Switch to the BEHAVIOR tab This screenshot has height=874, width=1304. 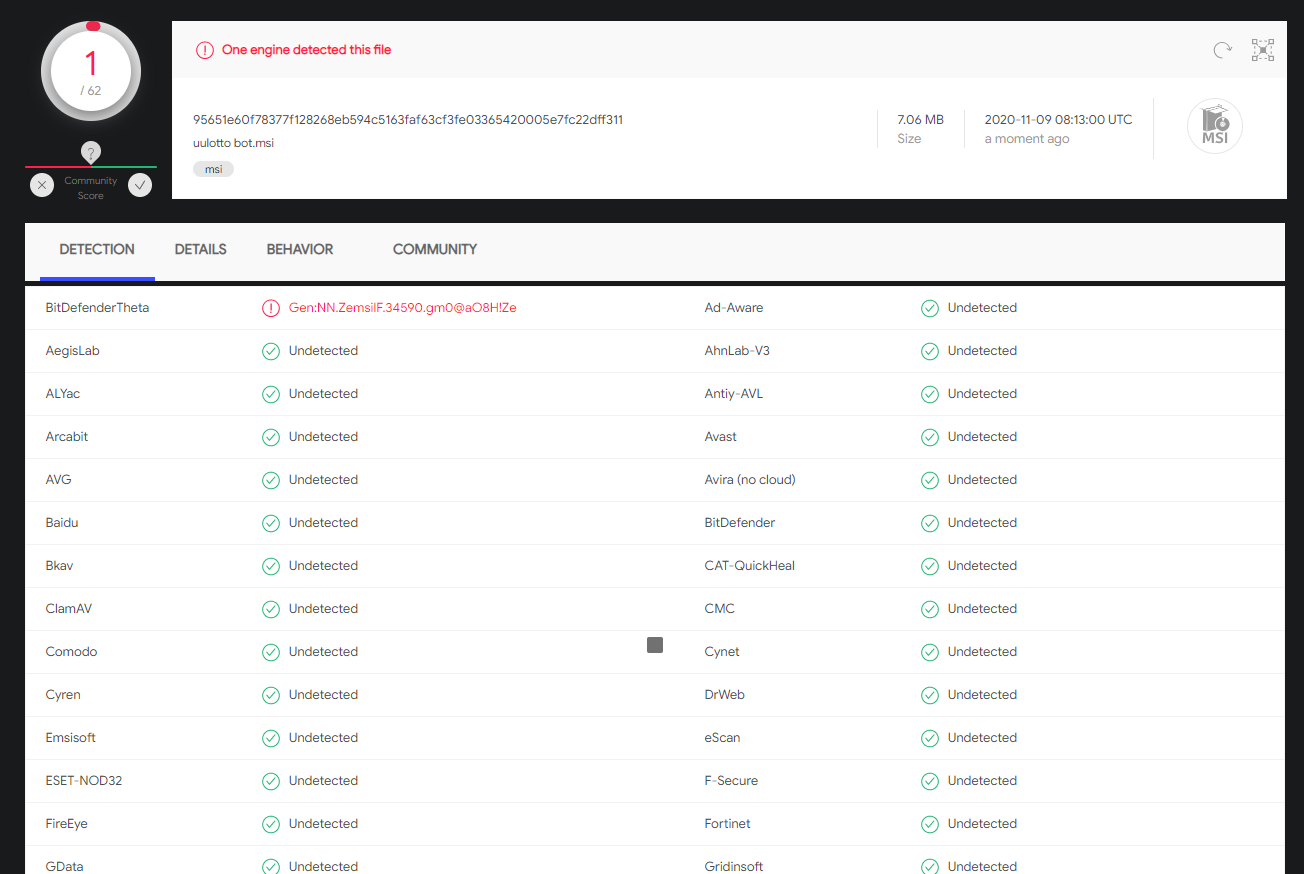[300, 250]
